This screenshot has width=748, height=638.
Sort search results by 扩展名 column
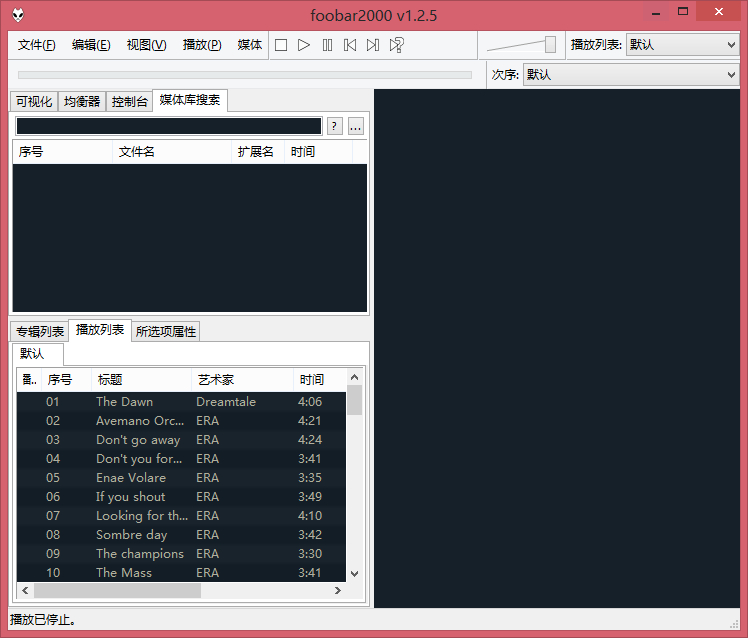pyautogui.click(x=258, y=152)
